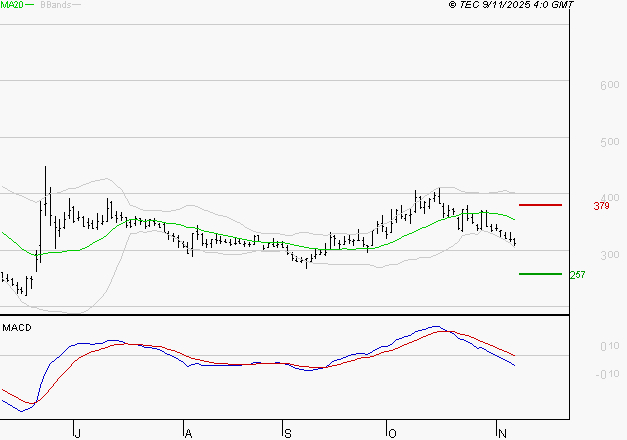The image size is (627, 440).
Task: Click the 500 price axis label
Action: point(609,142)
